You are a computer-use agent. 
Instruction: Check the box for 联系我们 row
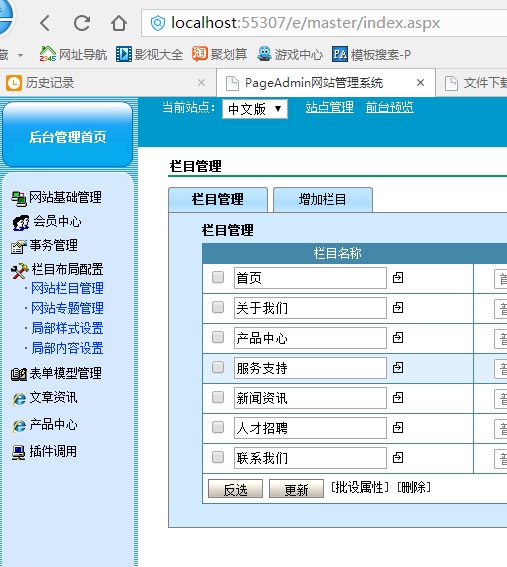[218, 457]
